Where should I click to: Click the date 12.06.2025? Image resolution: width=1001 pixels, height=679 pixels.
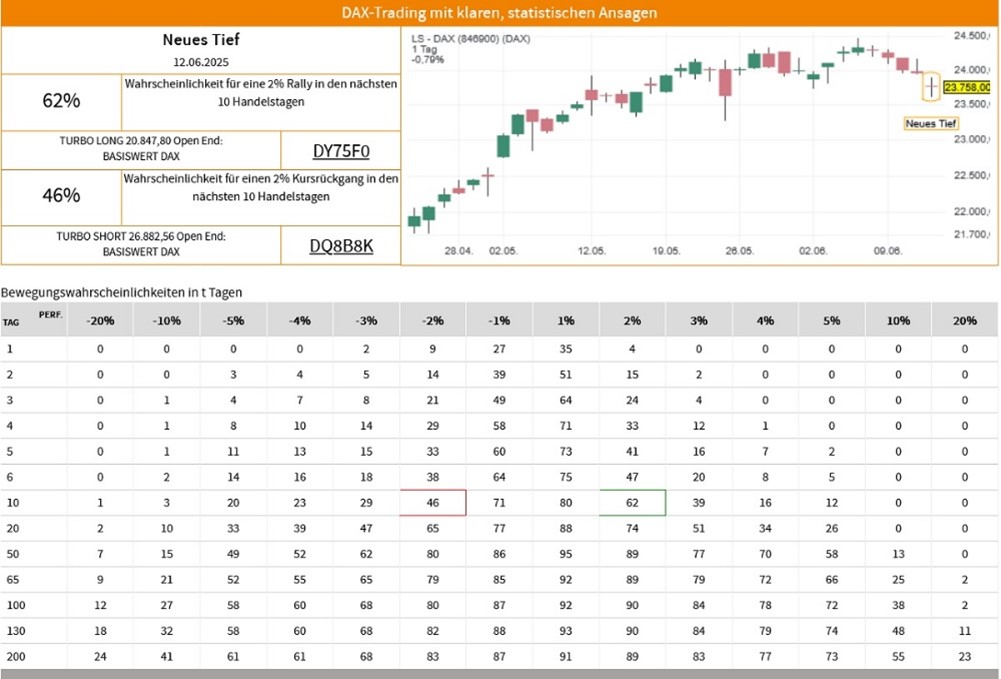(x=200, y=63)
